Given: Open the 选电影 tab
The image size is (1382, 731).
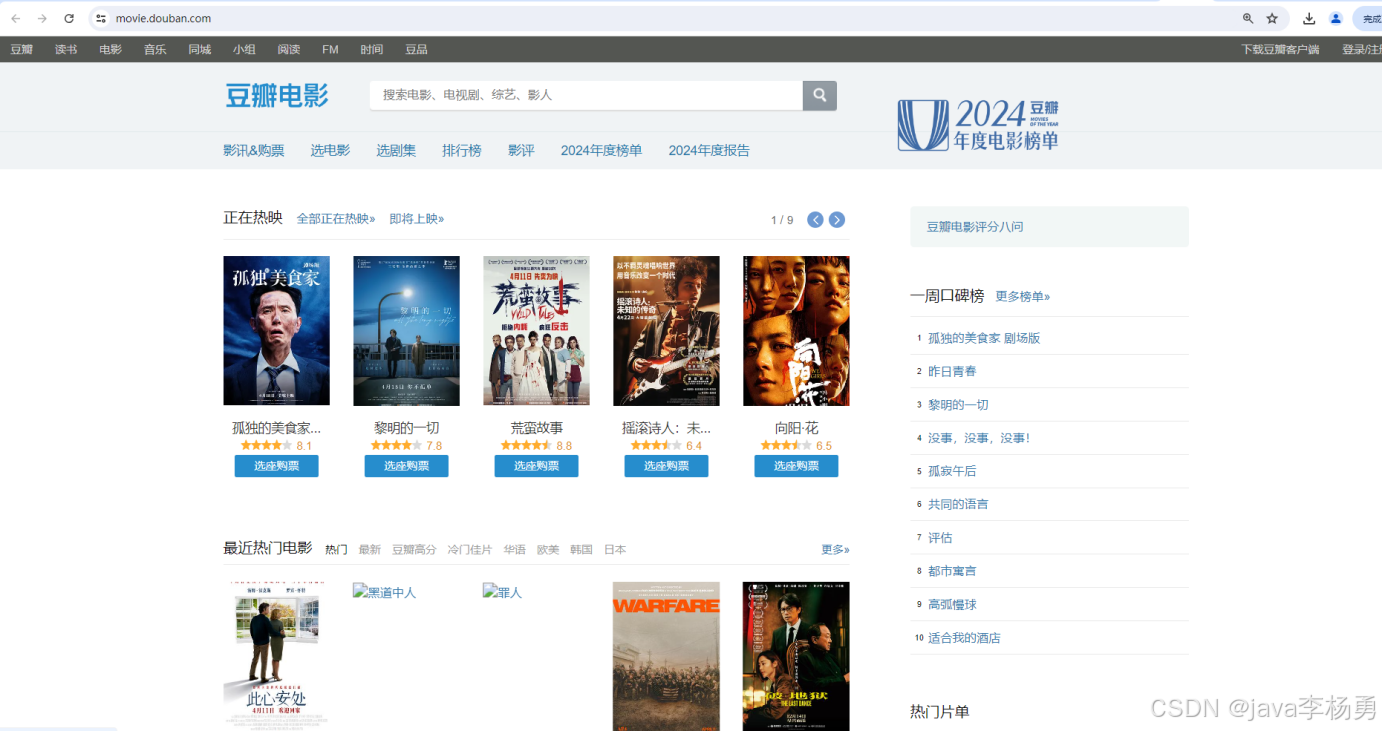Looking at the screenshot, I should tap(330, 150).
